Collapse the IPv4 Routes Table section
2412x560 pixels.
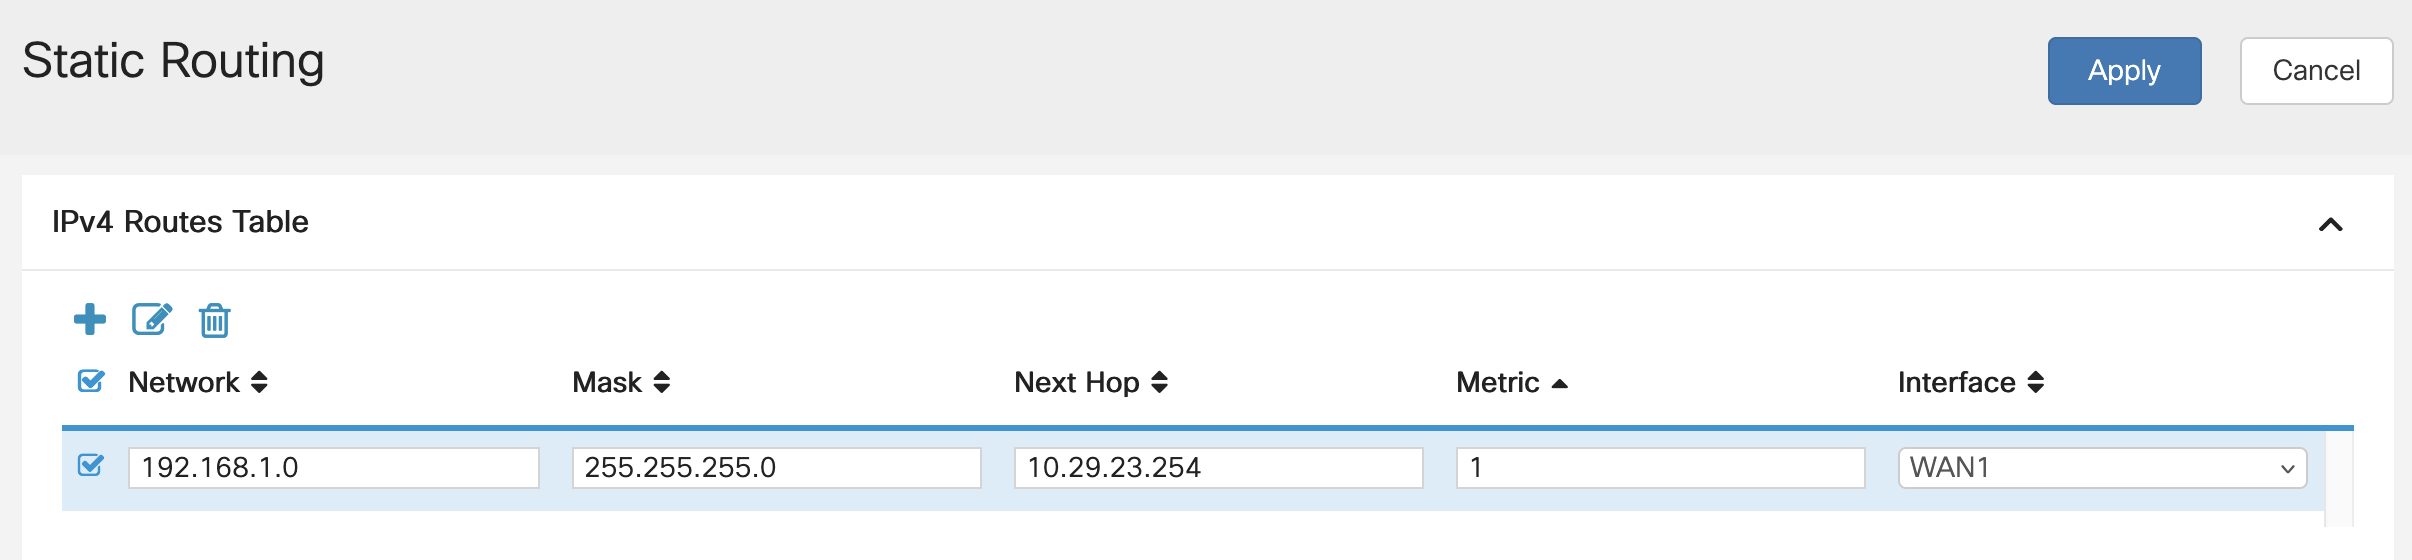[2330, 224]
